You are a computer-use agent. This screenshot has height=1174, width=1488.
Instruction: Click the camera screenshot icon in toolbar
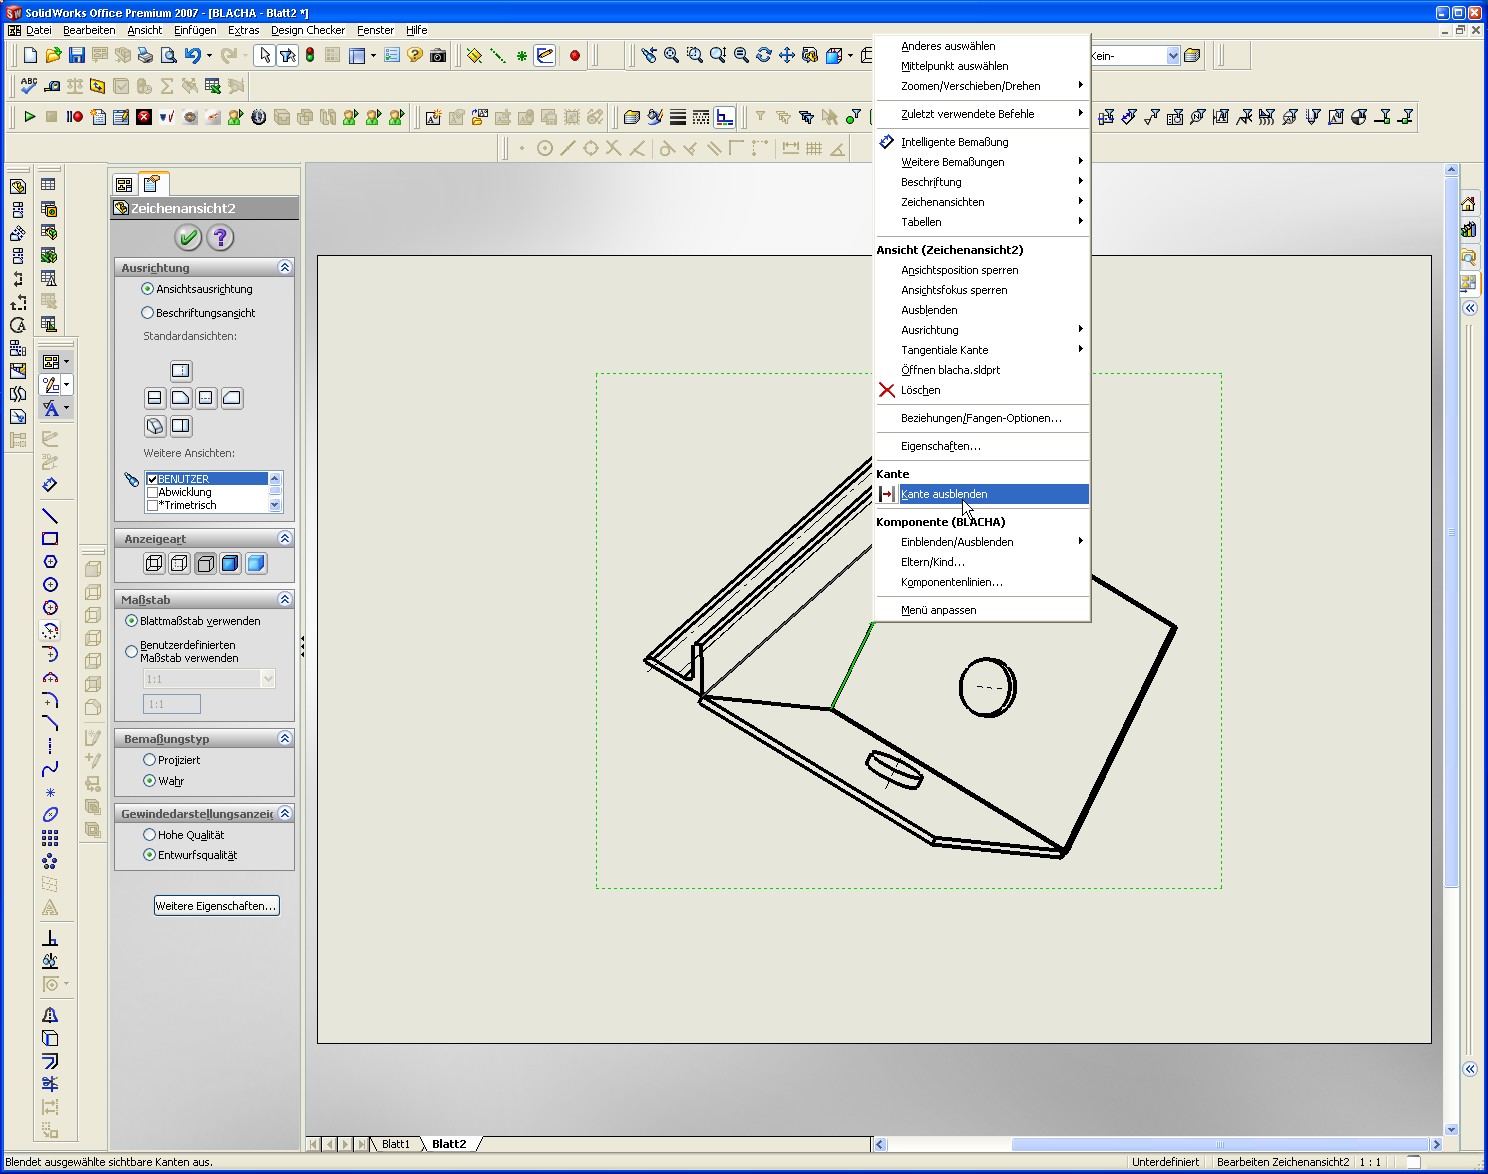pyautogui.click(x=438, y=56)
